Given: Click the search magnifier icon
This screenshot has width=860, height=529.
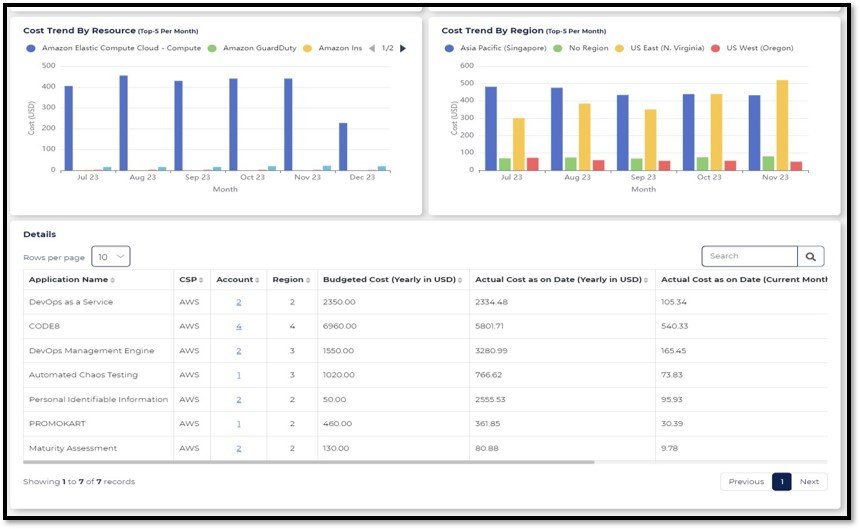Looking at the screenshot, I should [811, 257].
